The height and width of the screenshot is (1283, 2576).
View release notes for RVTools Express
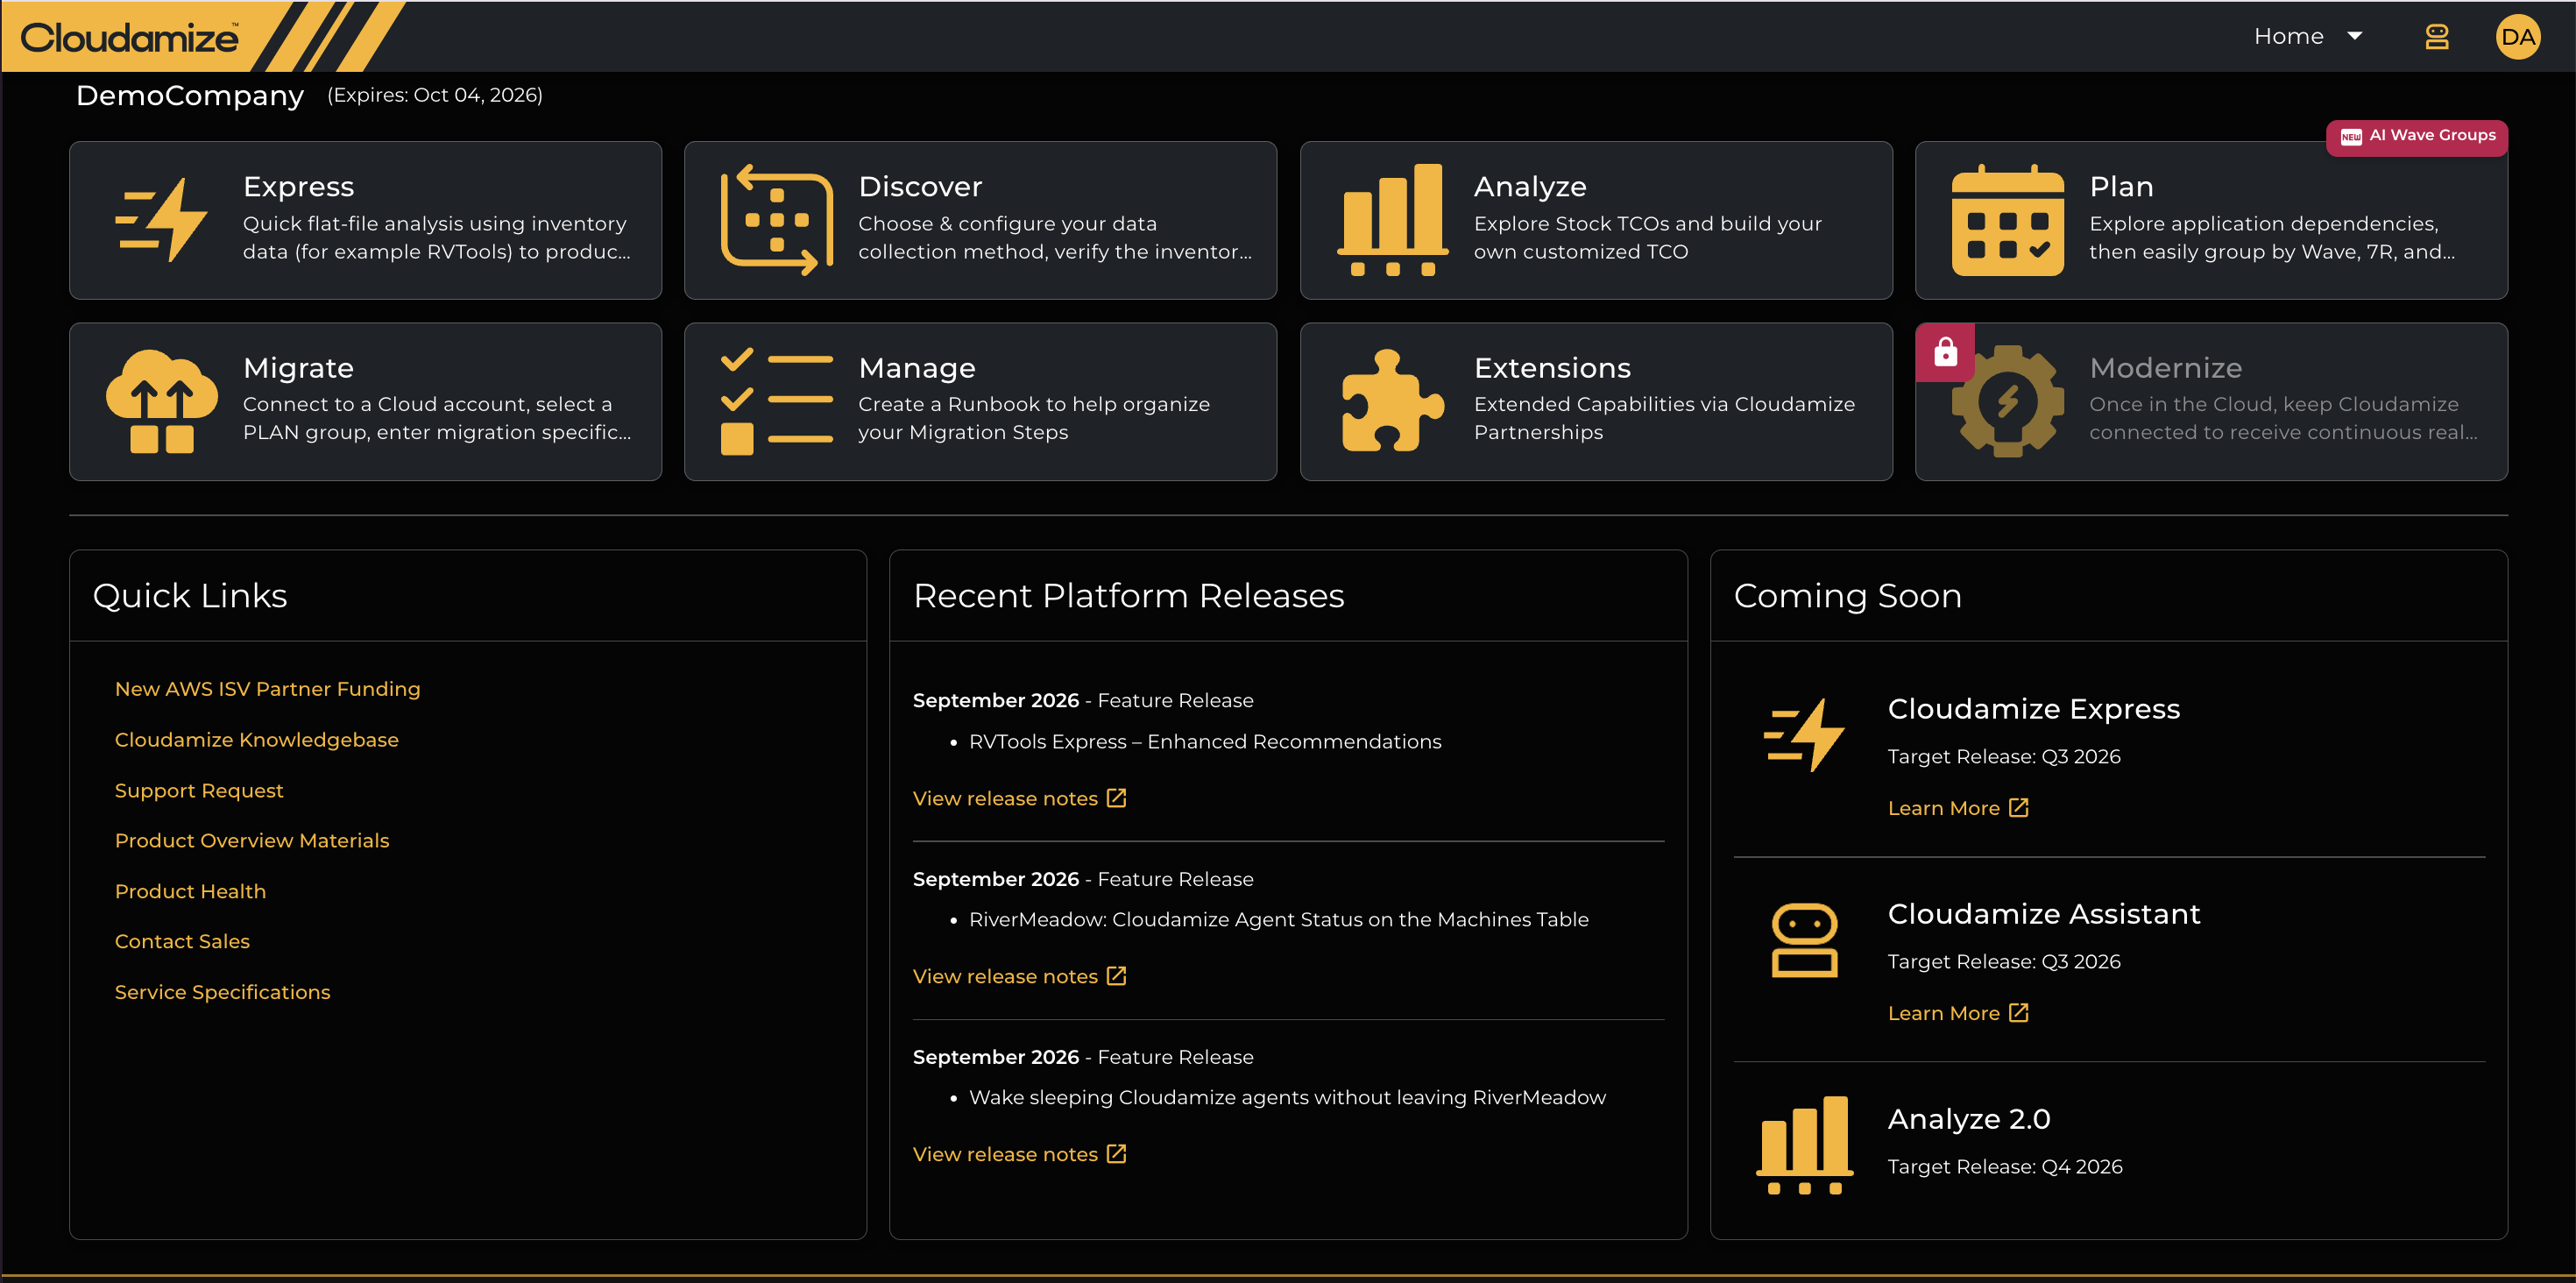(1019, 798)
